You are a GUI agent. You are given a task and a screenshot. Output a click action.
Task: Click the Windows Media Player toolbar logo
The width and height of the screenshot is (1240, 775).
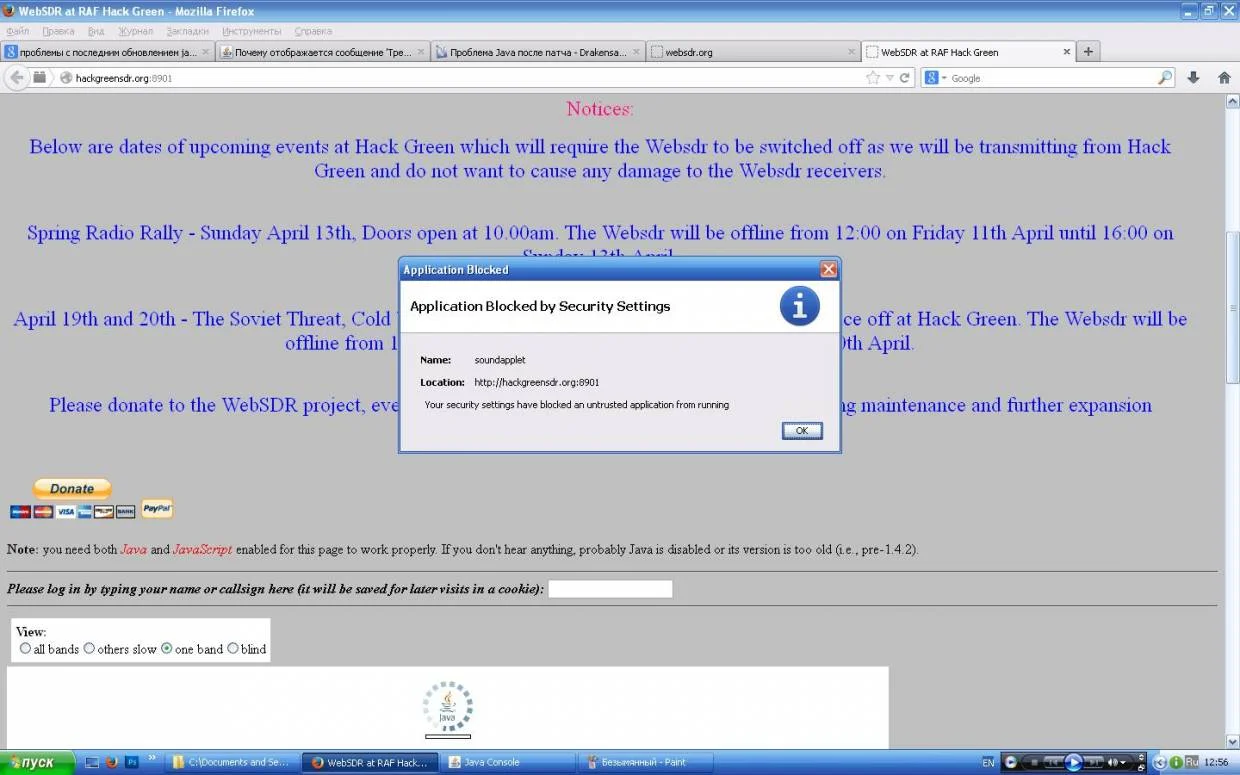tap(1011, 762)
